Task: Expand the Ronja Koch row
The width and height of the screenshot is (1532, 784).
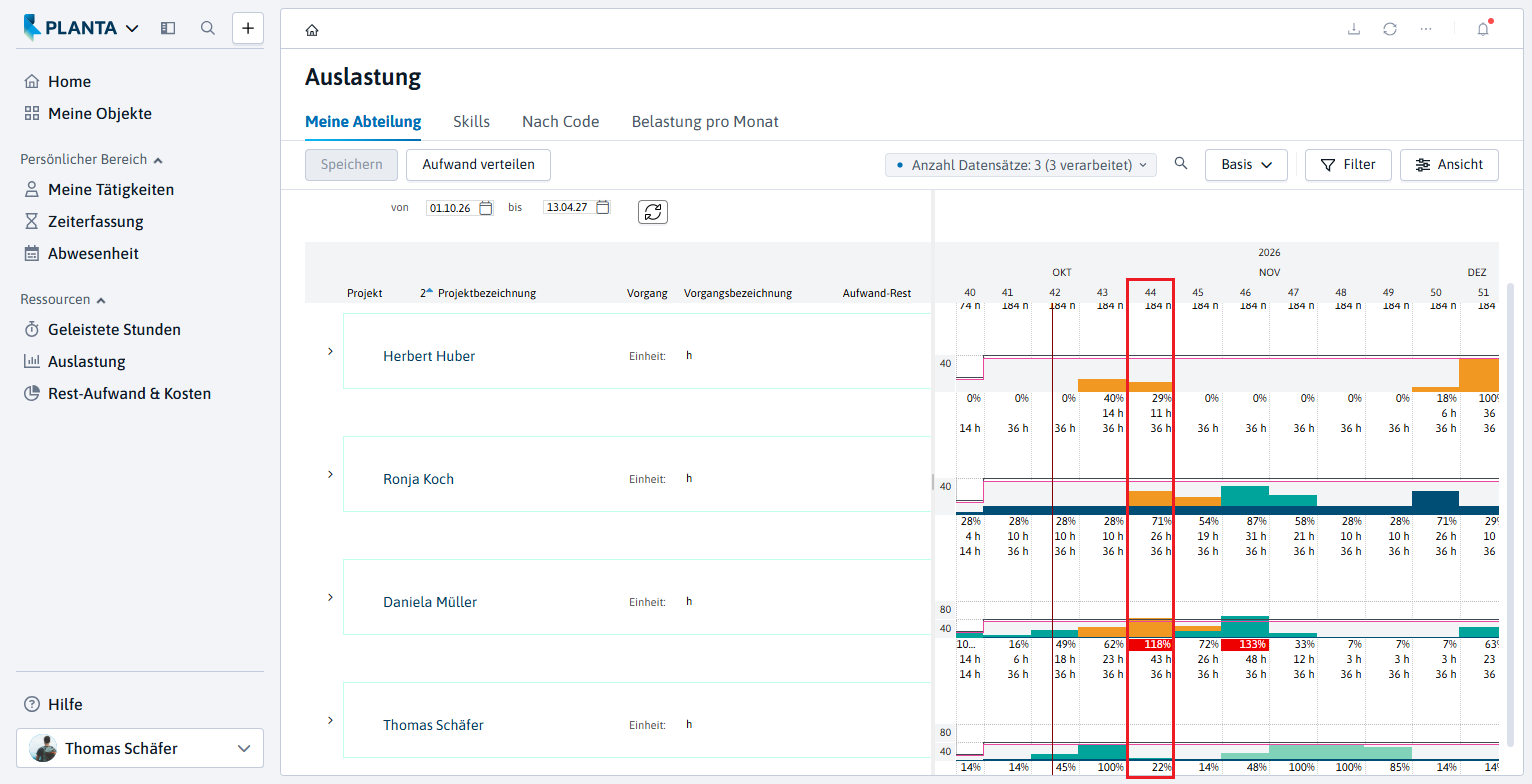Action: coord(330,474)
